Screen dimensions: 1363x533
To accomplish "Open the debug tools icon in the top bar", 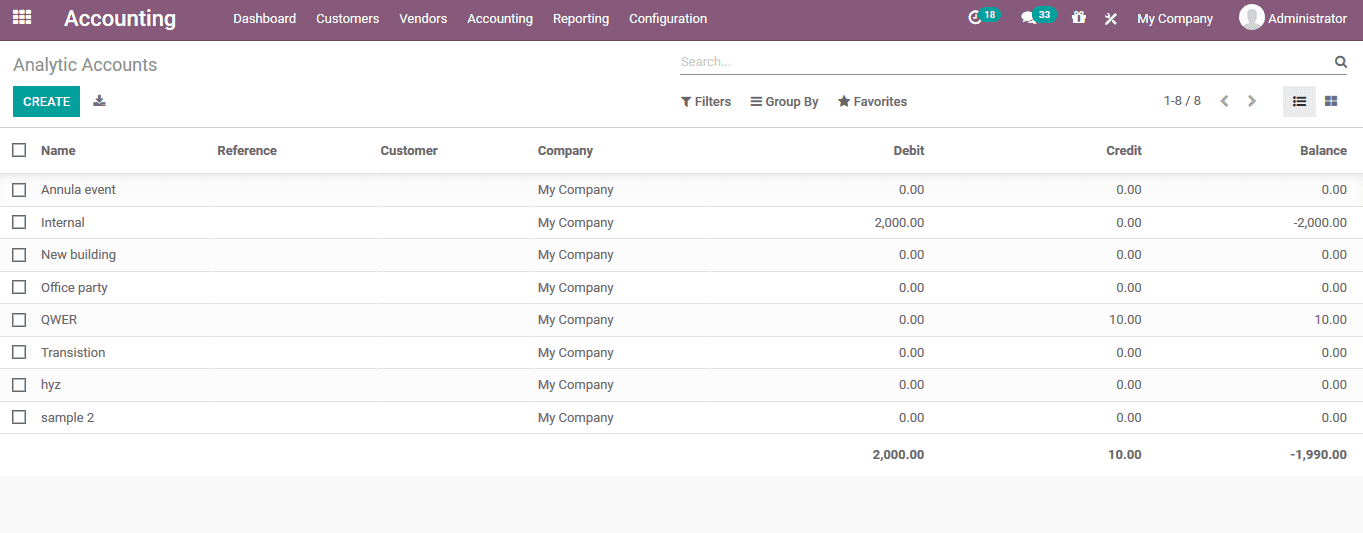I will (1110, 19).
